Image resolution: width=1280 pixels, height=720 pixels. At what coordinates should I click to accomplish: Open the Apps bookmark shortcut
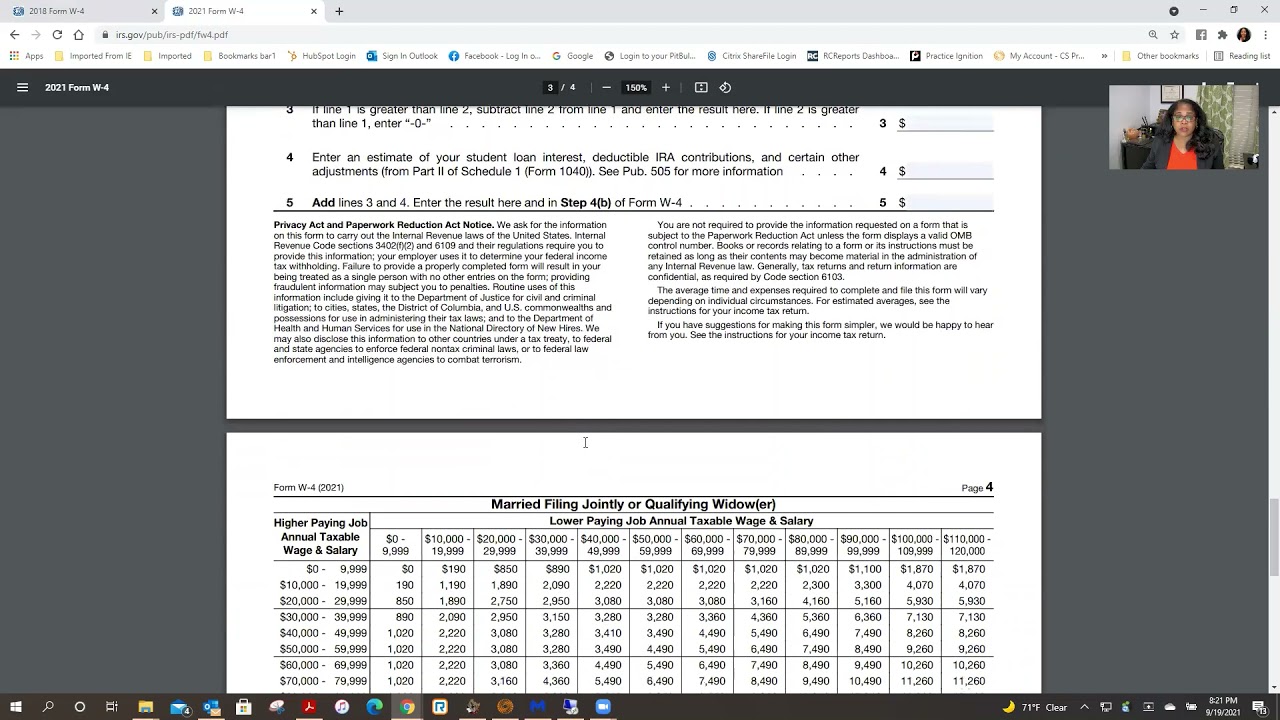tap(27, 56)
